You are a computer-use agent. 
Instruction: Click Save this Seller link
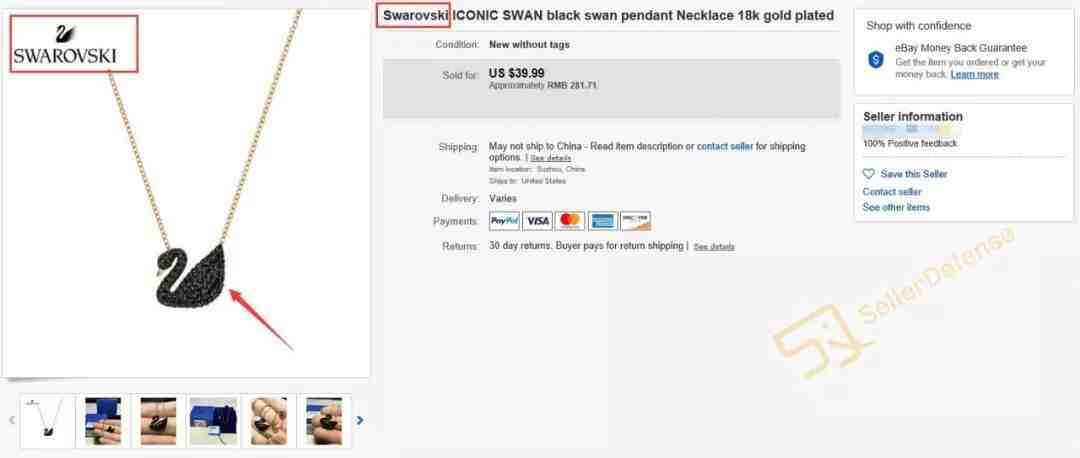coord(914,174)
